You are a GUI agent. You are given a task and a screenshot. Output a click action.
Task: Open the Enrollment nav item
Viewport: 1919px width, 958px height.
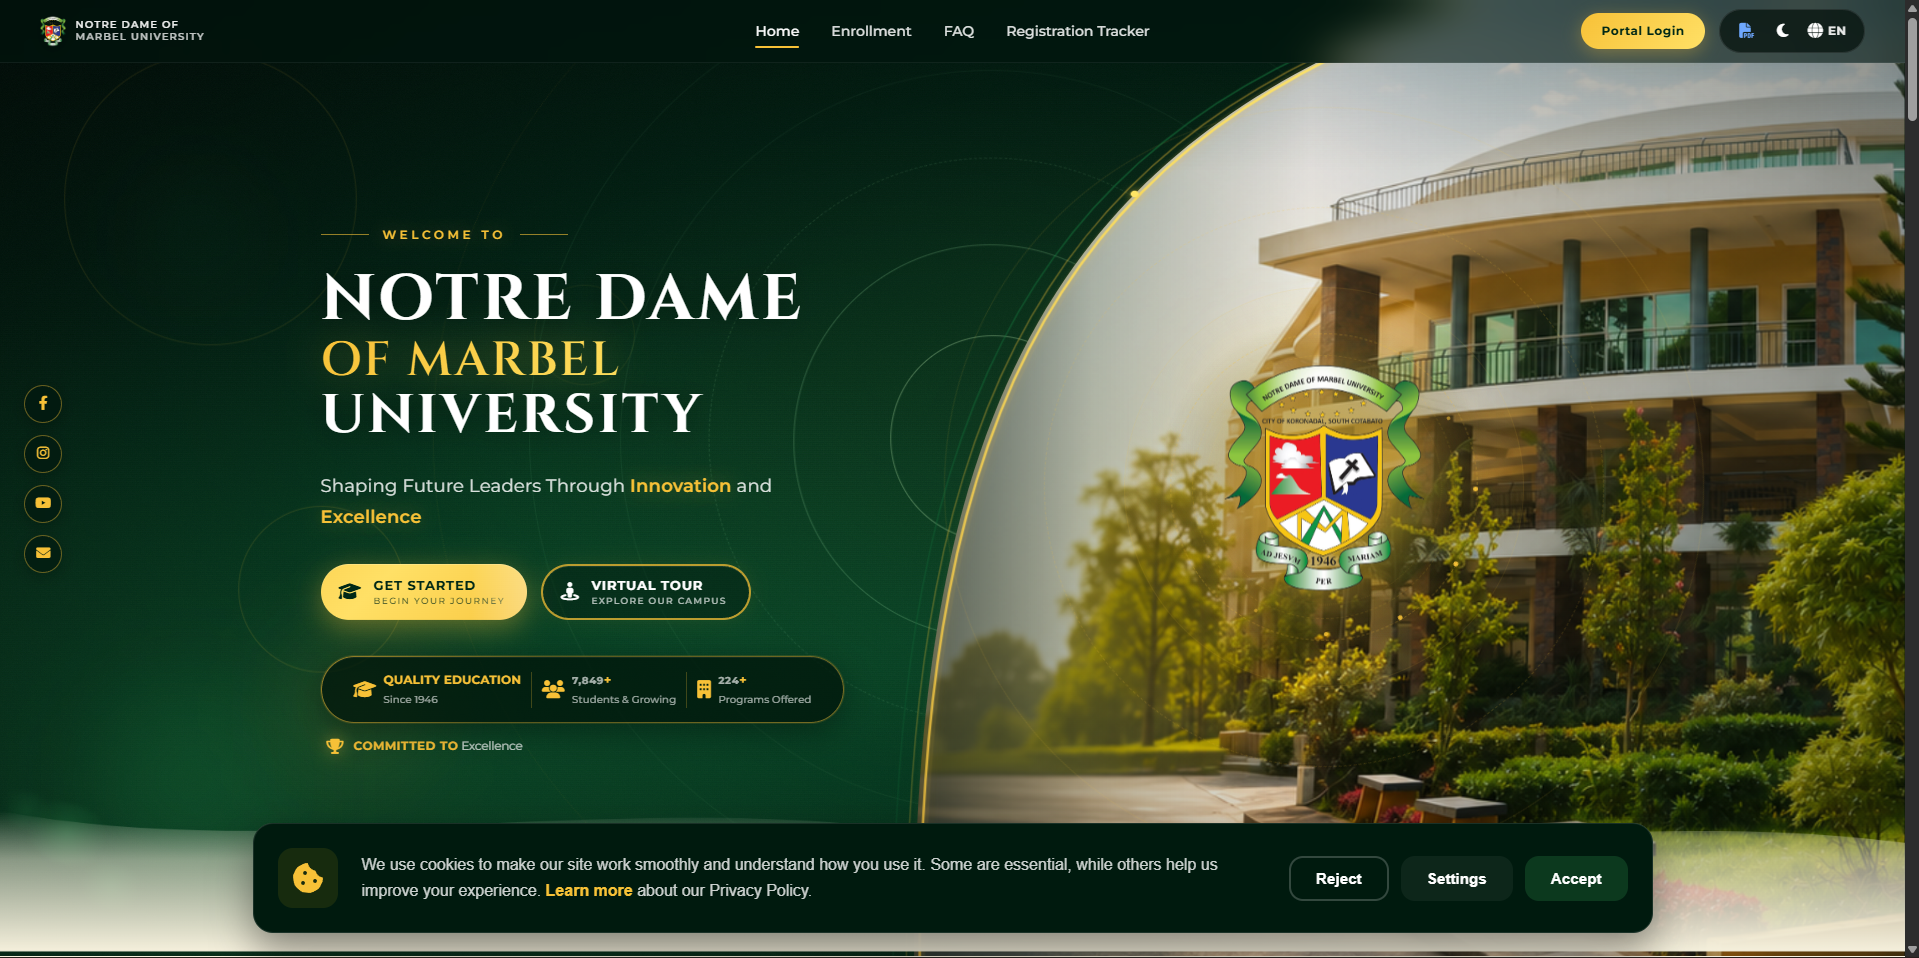[x=871, y=31]
